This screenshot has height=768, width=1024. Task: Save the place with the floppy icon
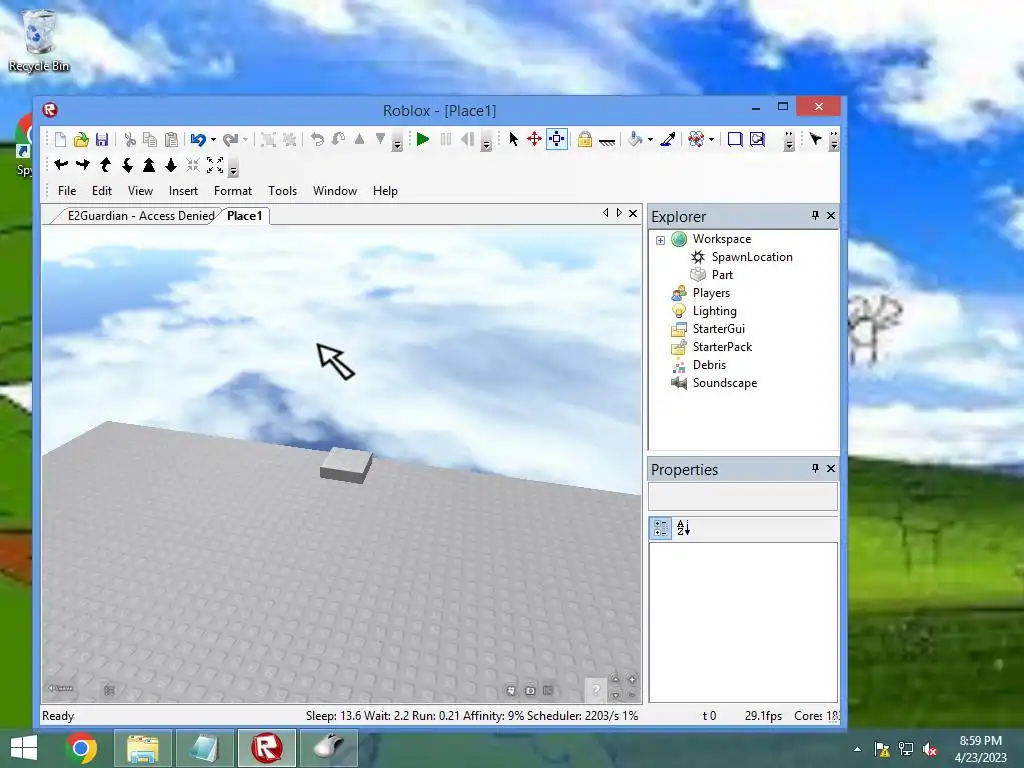pos(102,139)
